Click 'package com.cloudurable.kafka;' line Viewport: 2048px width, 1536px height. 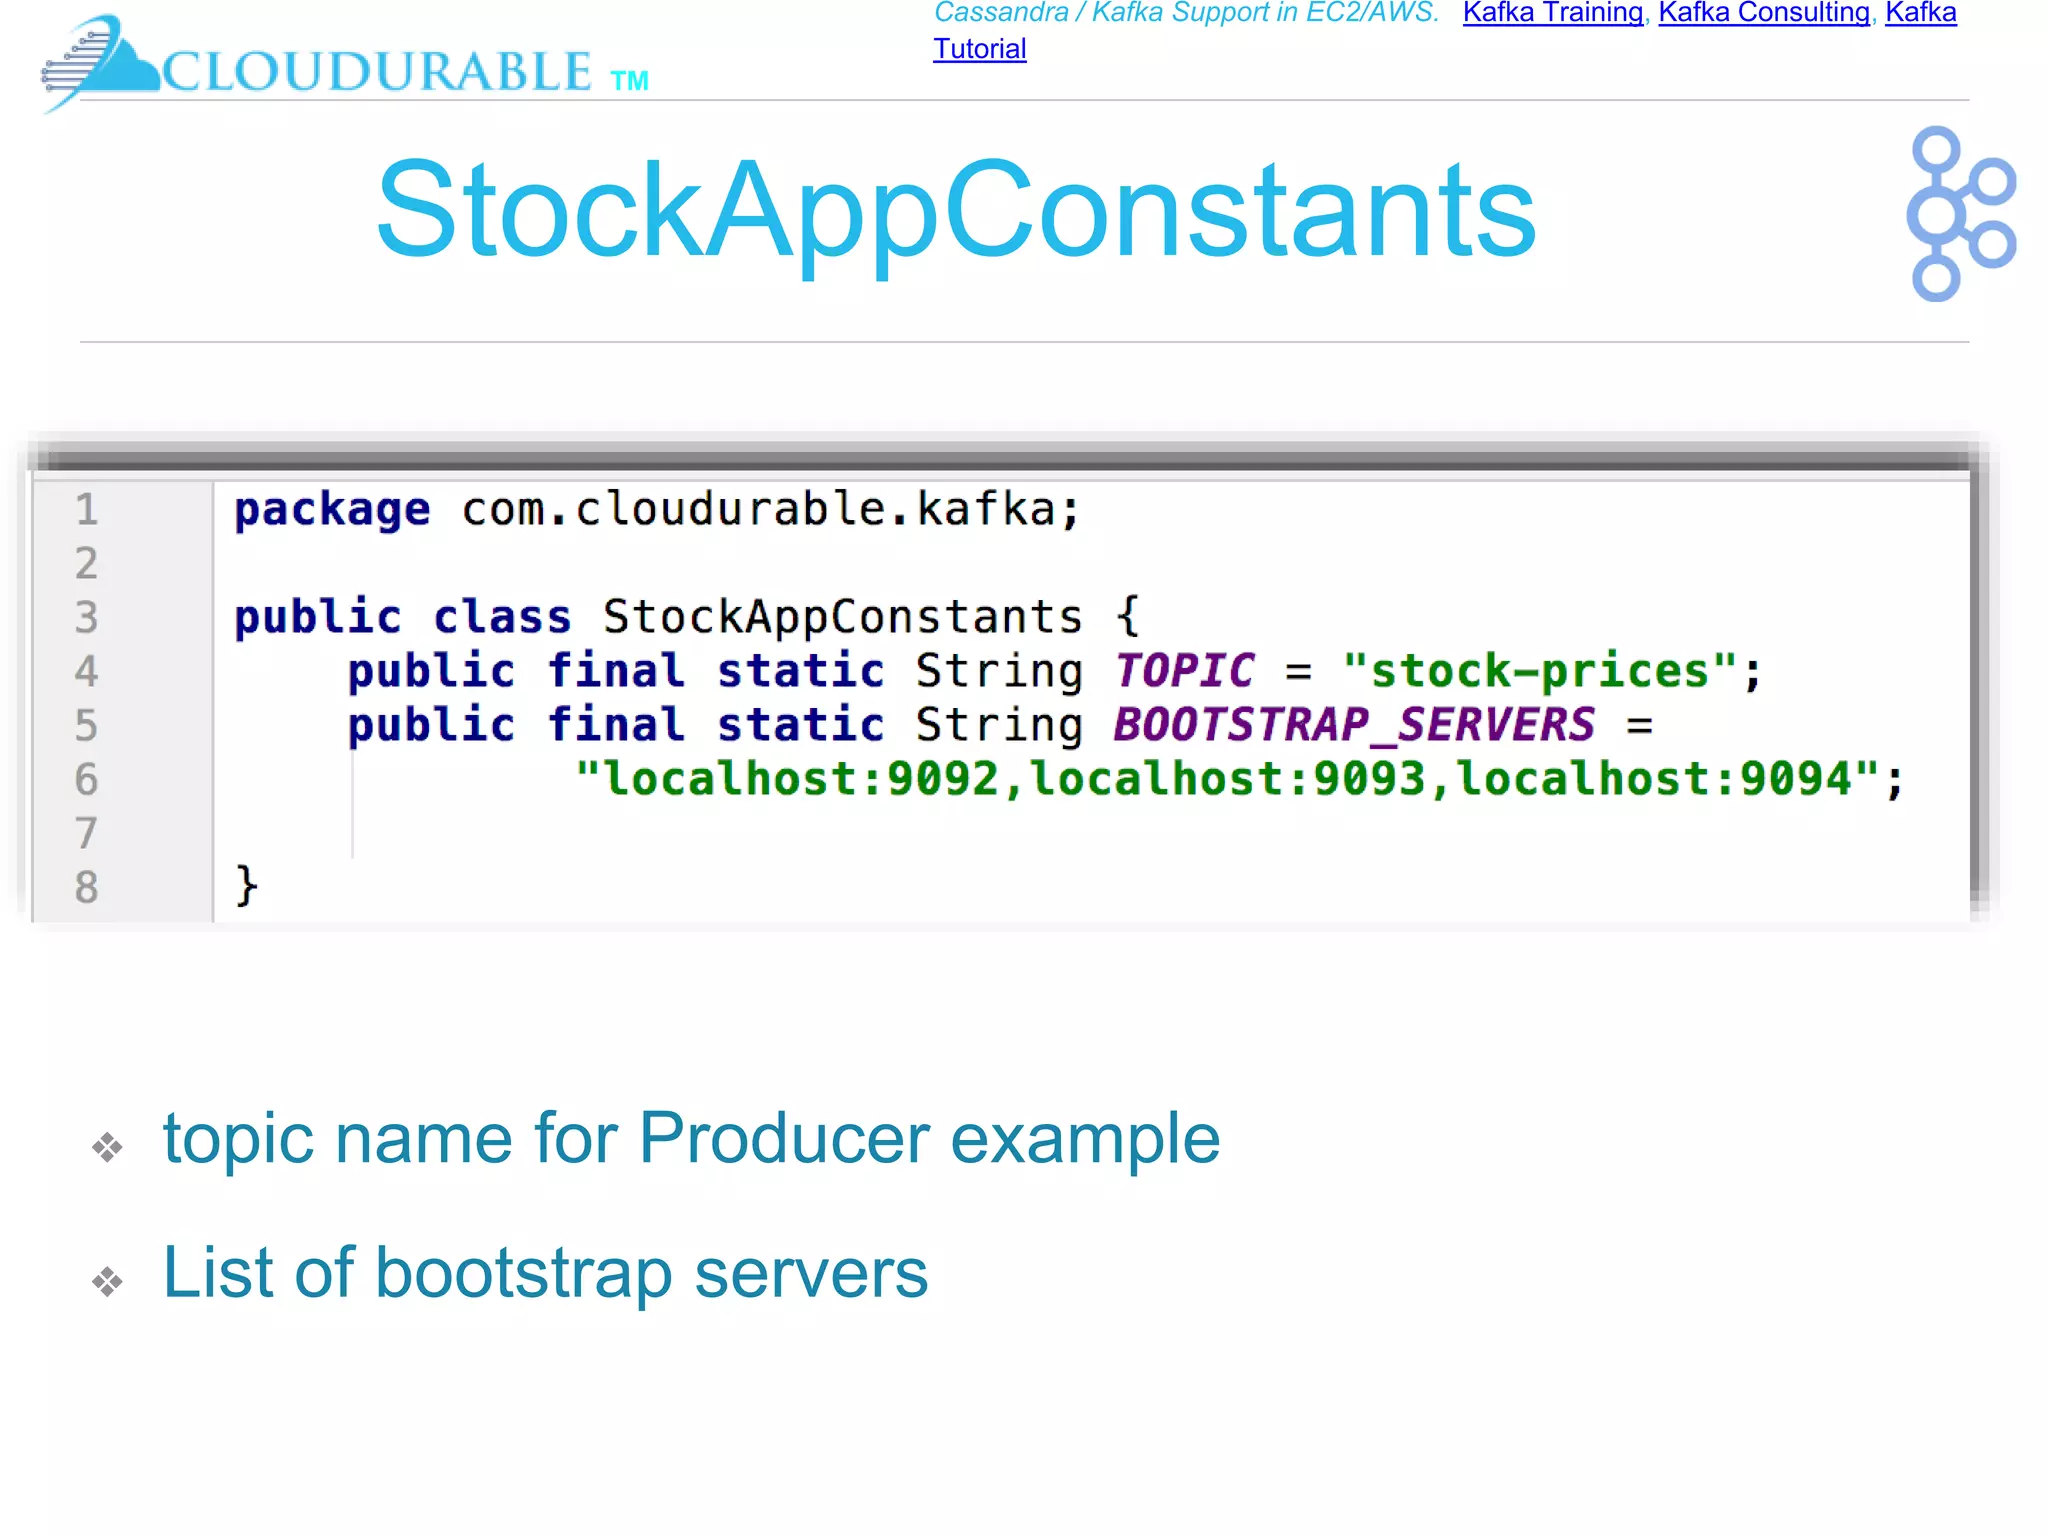pyautogui.click(x=657, y=509)
